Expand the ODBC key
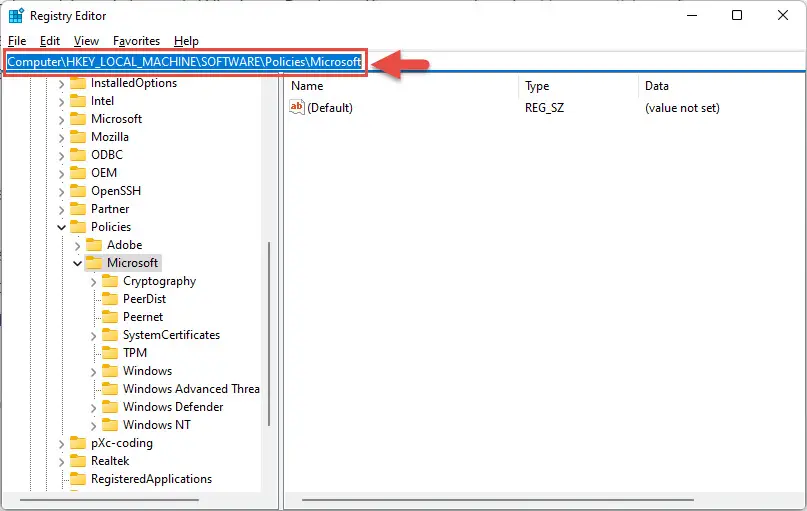The height and width of the screenshot is (511, 807). (61, 155)
